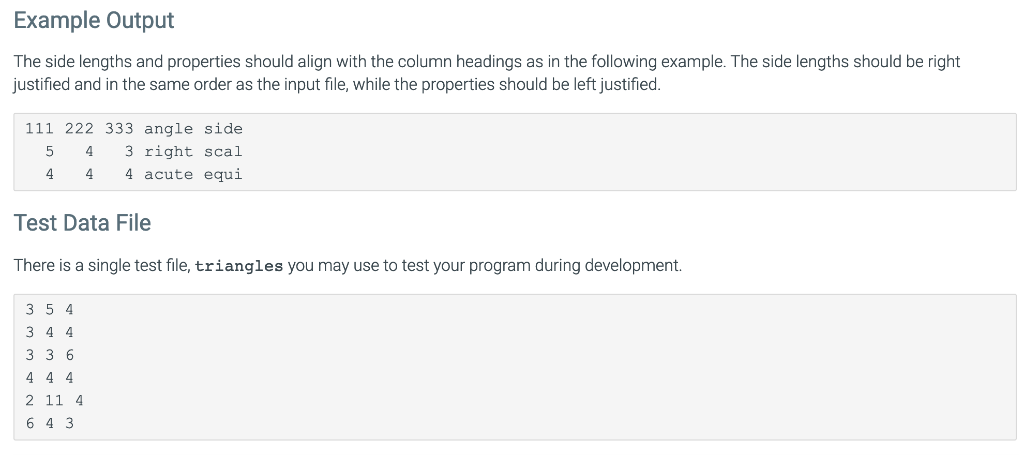Click the '3 3 6' data line
Viewport: 1024px width, 455px height.
(x=50, y=355)
